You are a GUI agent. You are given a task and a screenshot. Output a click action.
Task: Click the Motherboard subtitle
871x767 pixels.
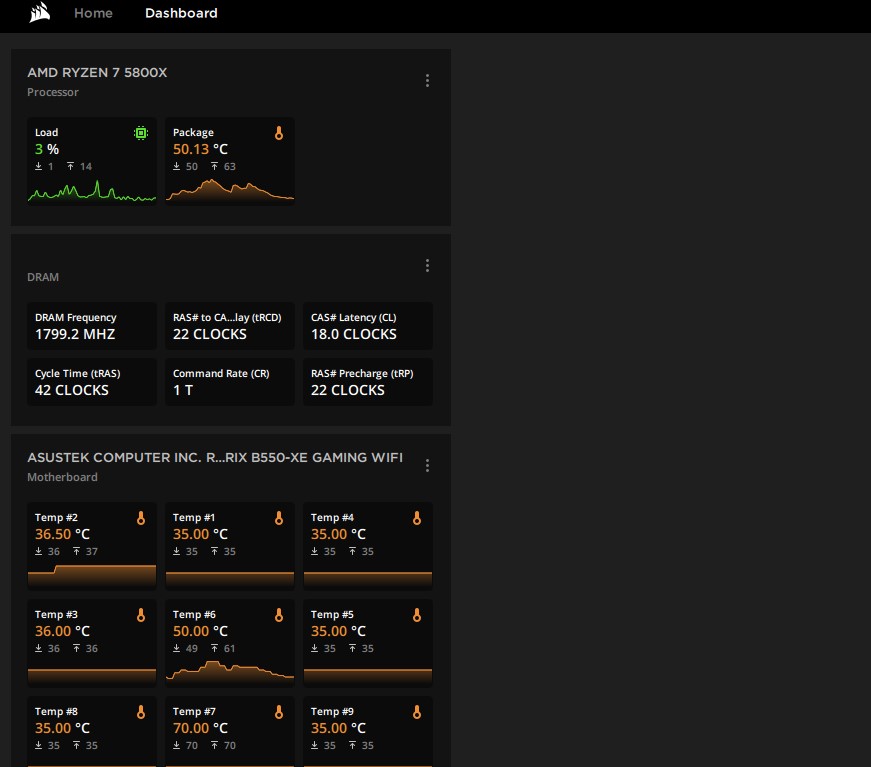pyautogui.click(x=62, y=477)
